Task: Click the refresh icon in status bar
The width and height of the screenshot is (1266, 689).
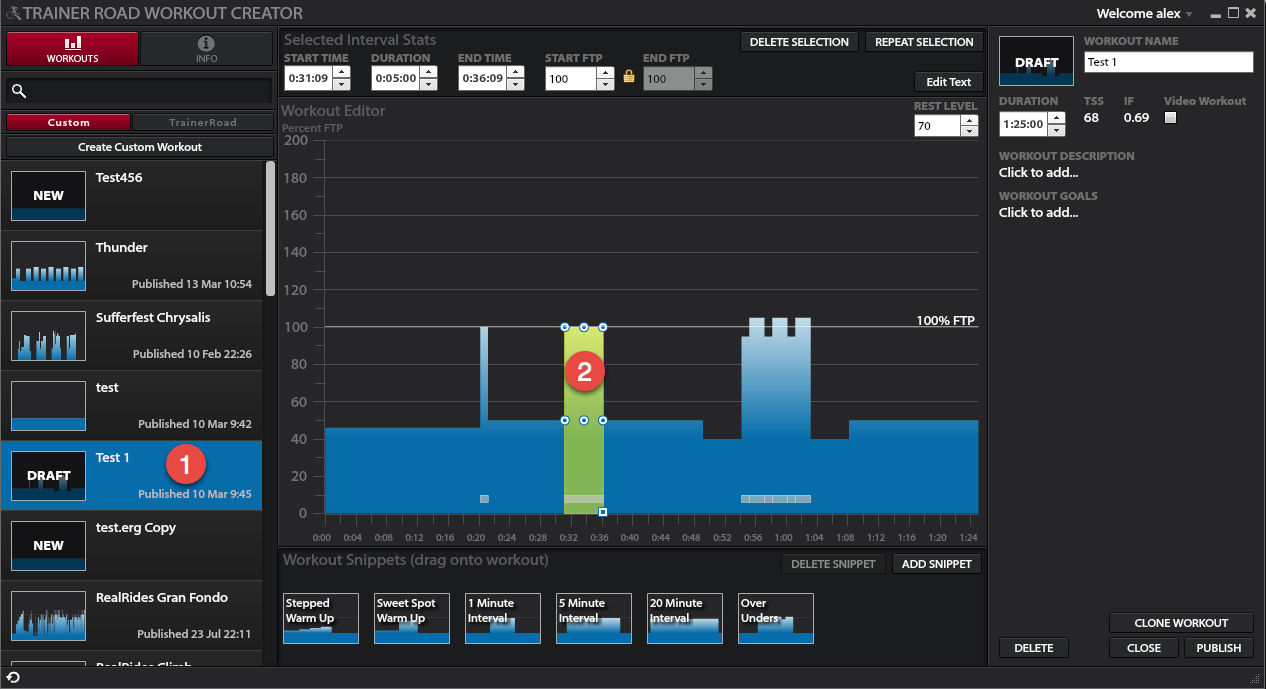Action: 14,678
